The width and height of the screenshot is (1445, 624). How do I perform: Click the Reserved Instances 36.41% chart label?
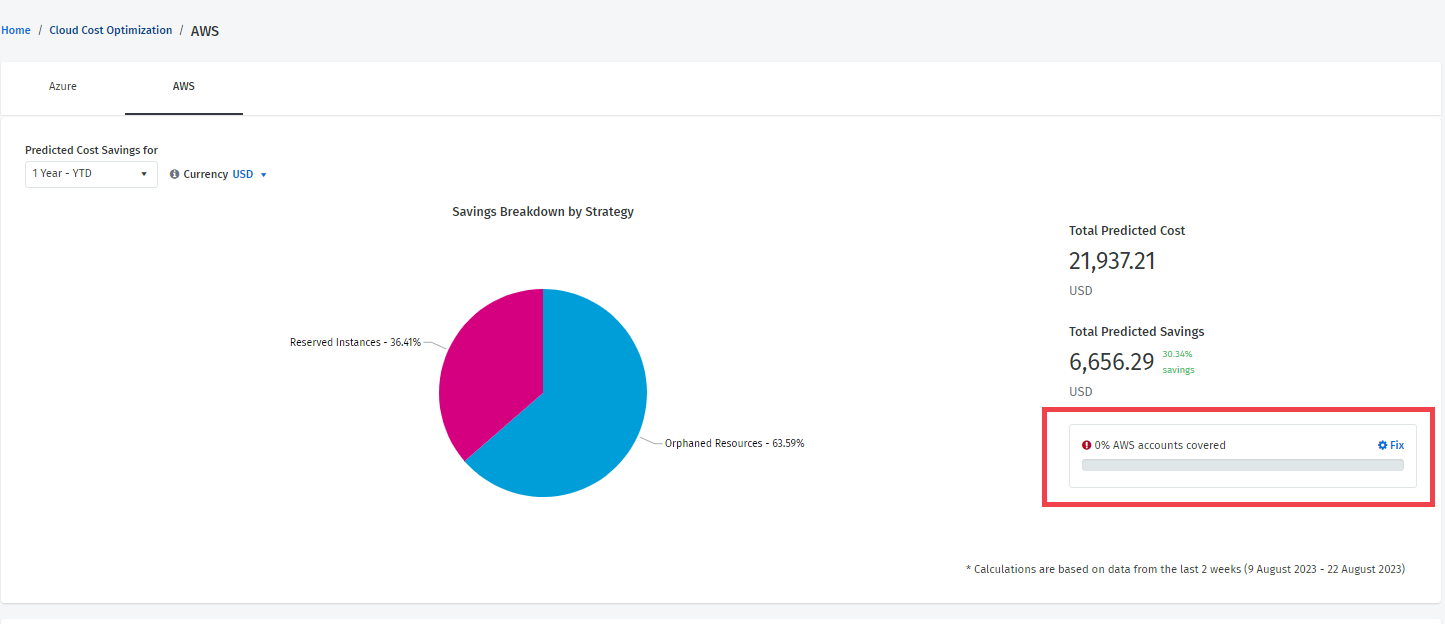[354, 342]
